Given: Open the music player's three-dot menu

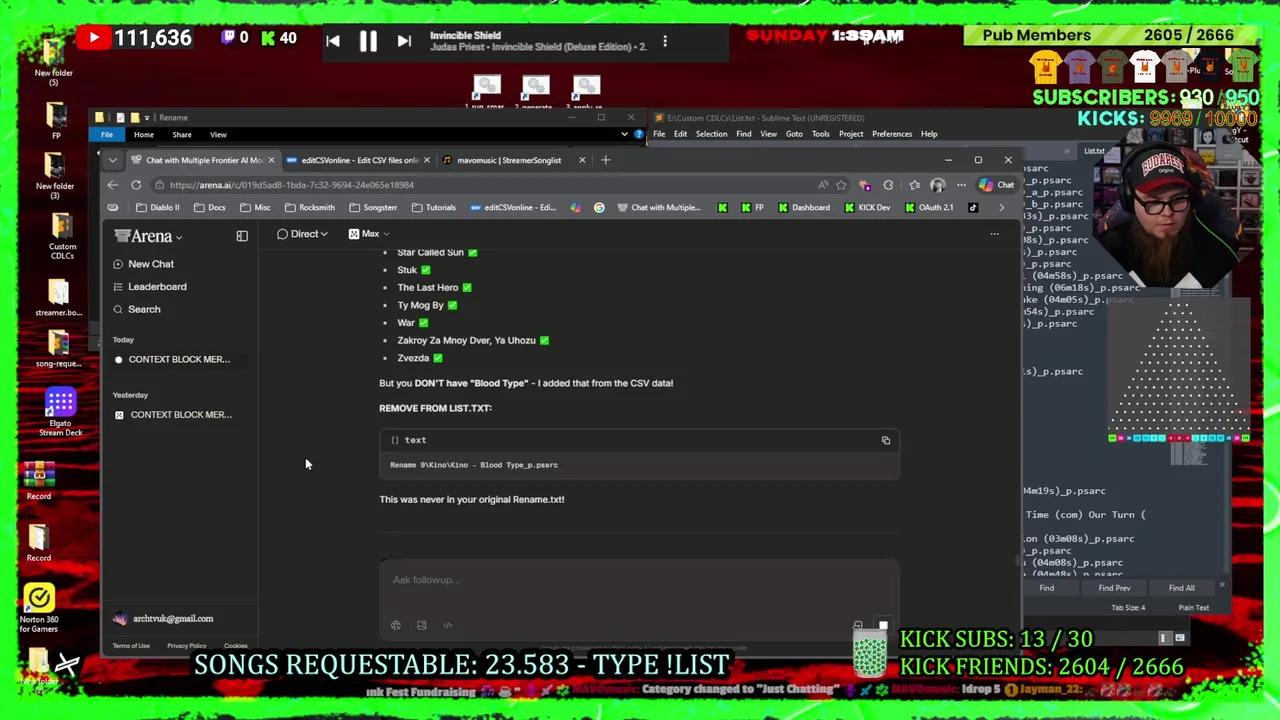Looking at the screenshot, I should (665, 41).
